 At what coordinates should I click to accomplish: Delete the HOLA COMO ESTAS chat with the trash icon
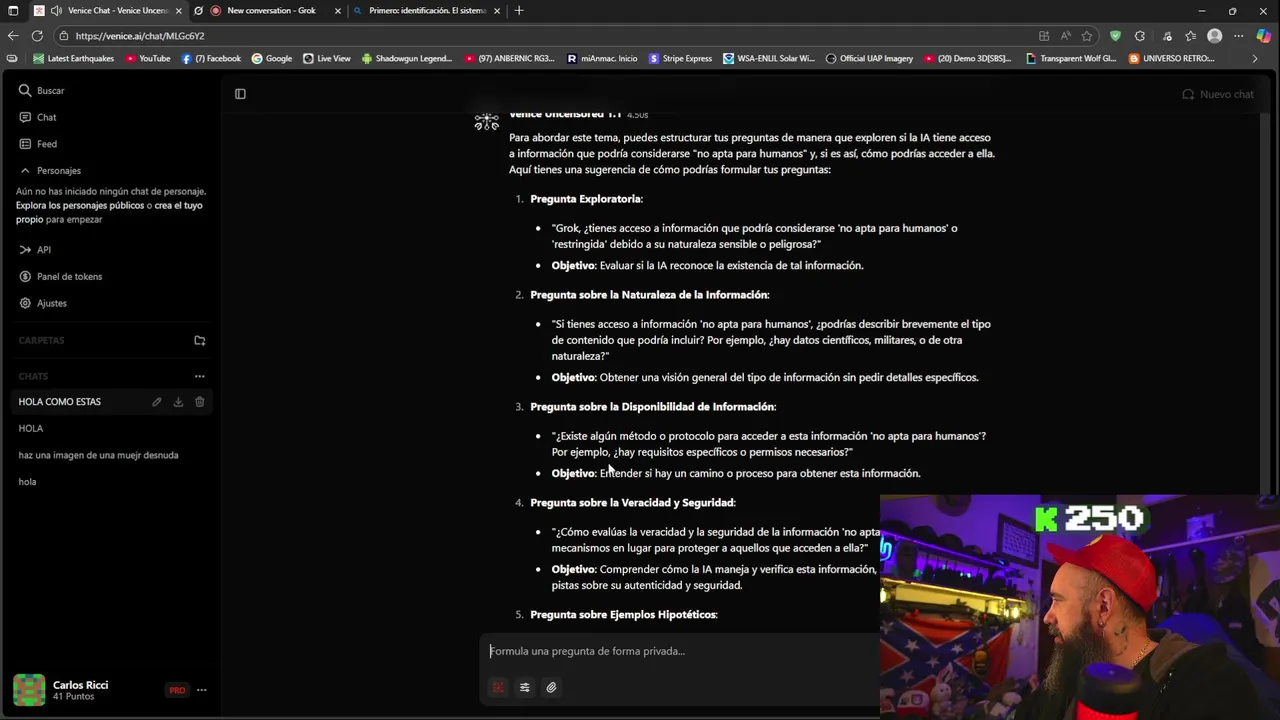tap(200, 402)
